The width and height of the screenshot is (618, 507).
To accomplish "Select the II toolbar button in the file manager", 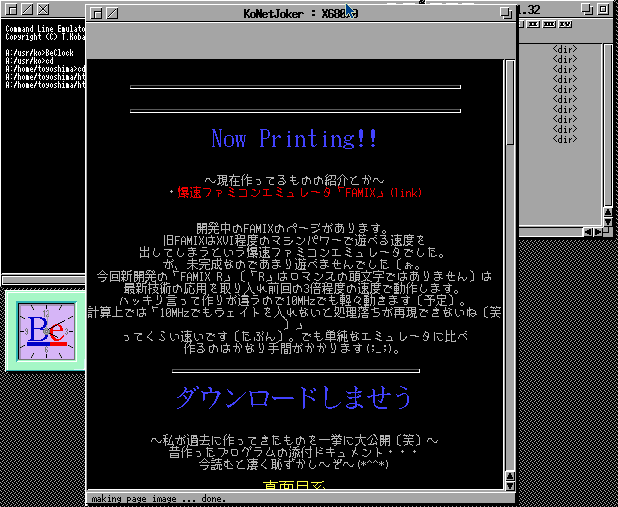I will pyautogui.click(x=534, y=24).
